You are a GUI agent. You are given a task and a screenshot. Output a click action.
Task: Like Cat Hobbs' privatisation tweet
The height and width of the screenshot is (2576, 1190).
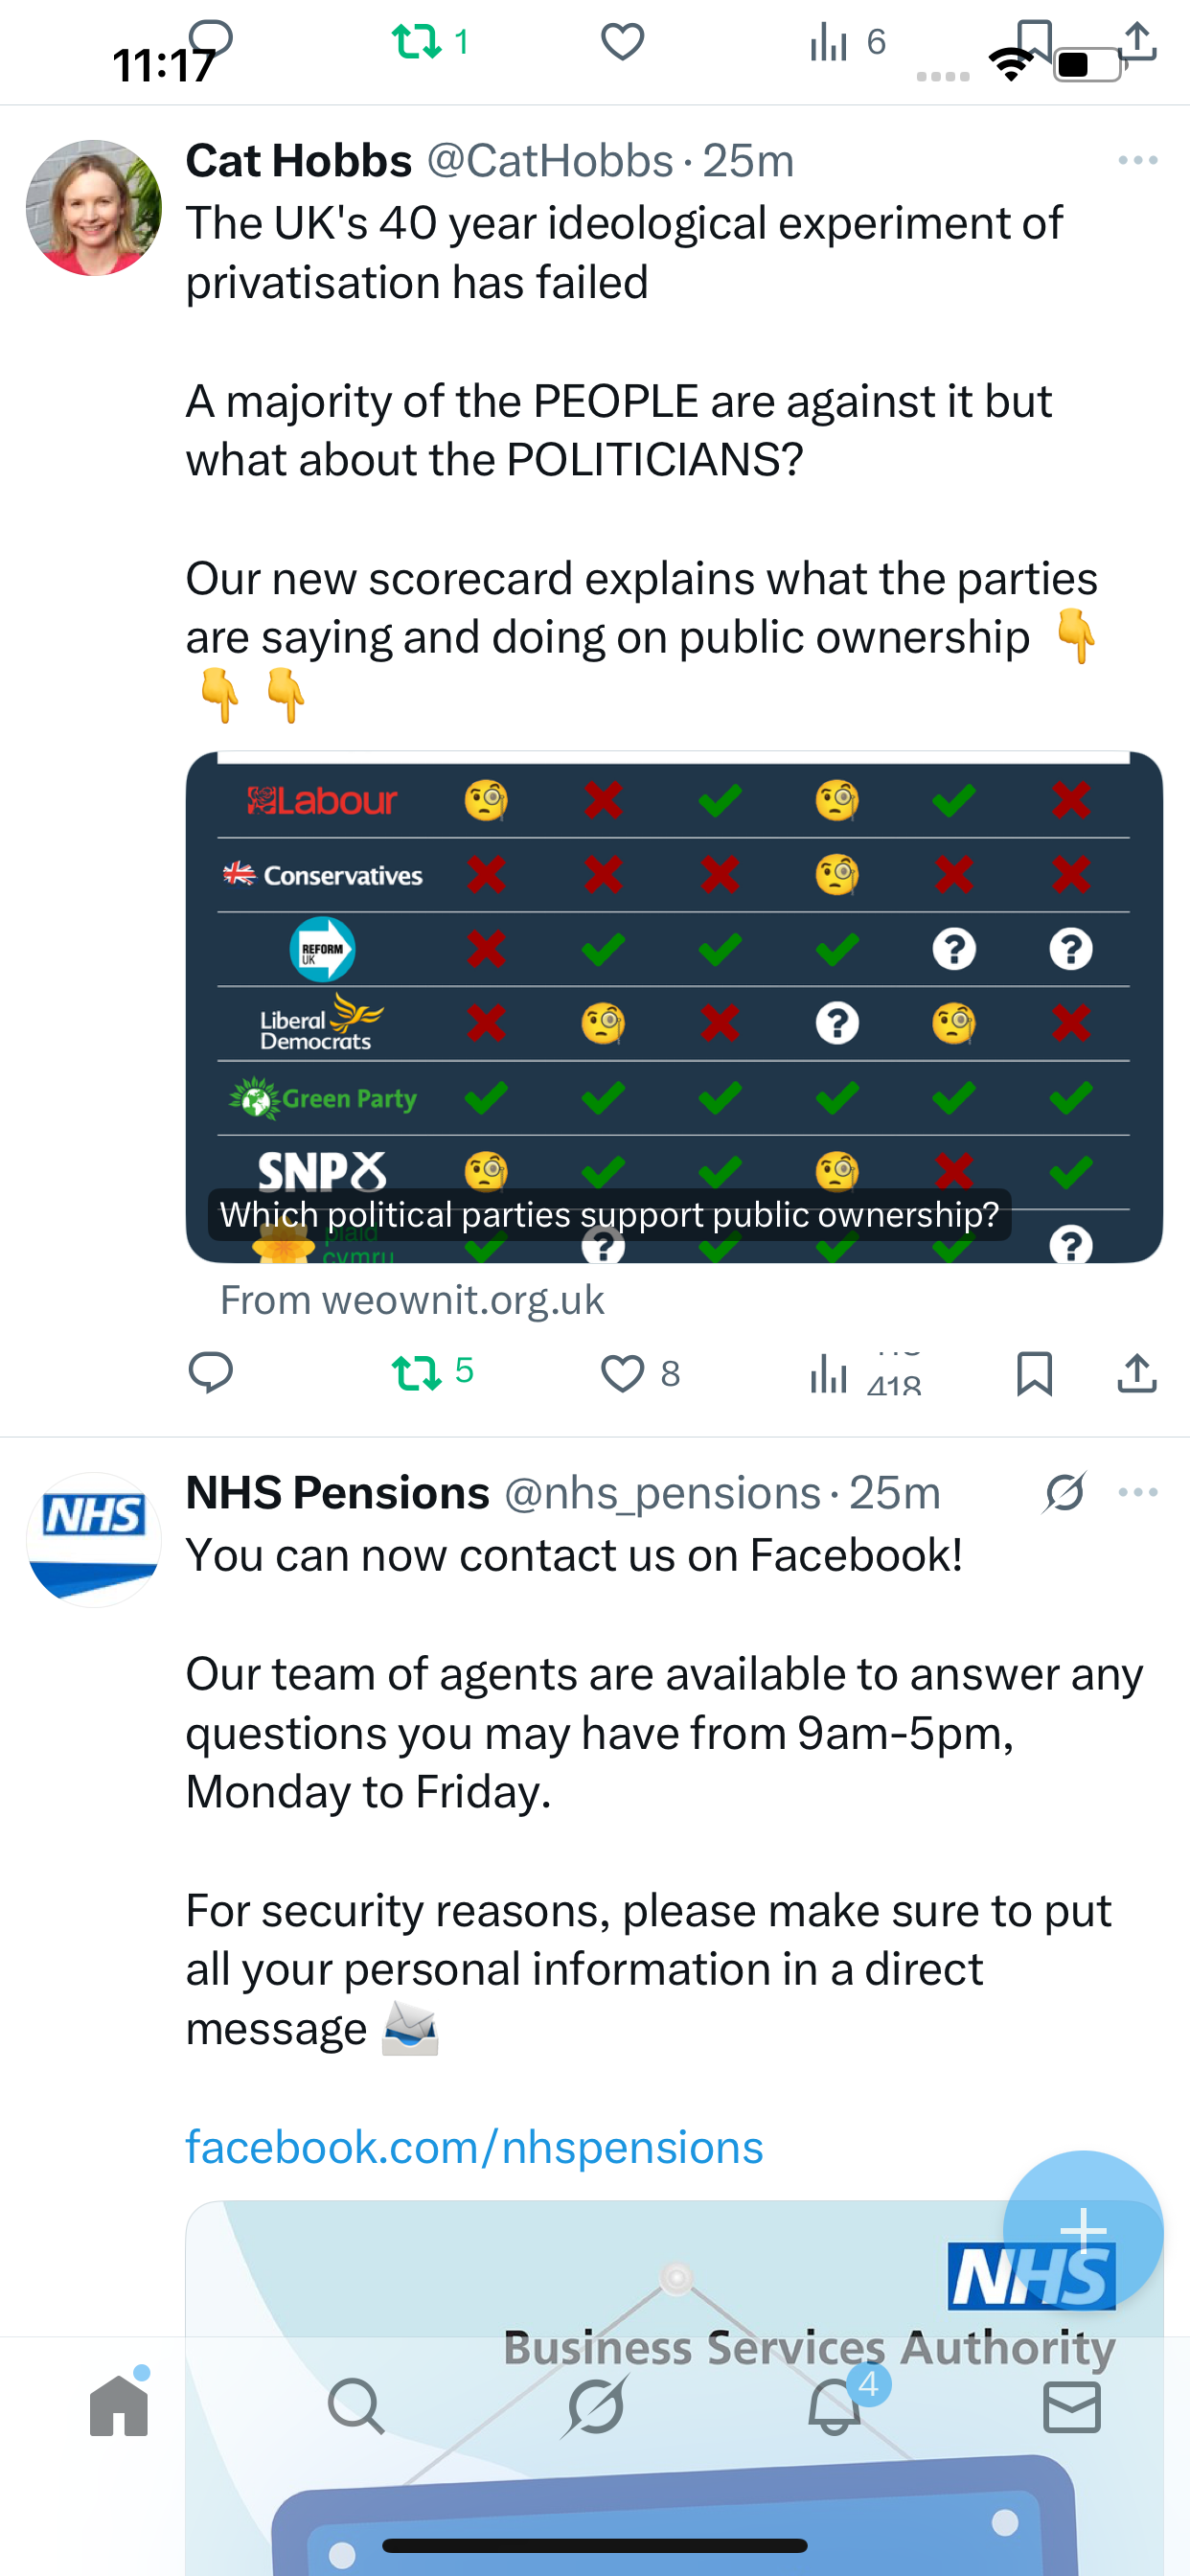[622, 1373]
